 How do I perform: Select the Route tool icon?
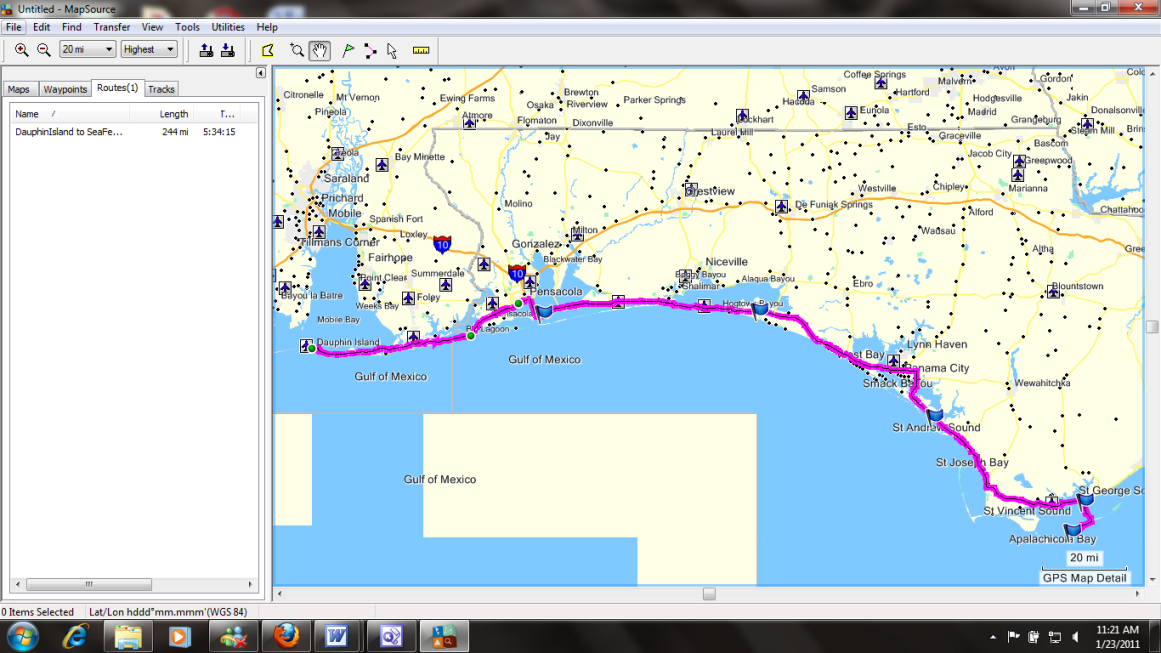click(x=369, y=50)
